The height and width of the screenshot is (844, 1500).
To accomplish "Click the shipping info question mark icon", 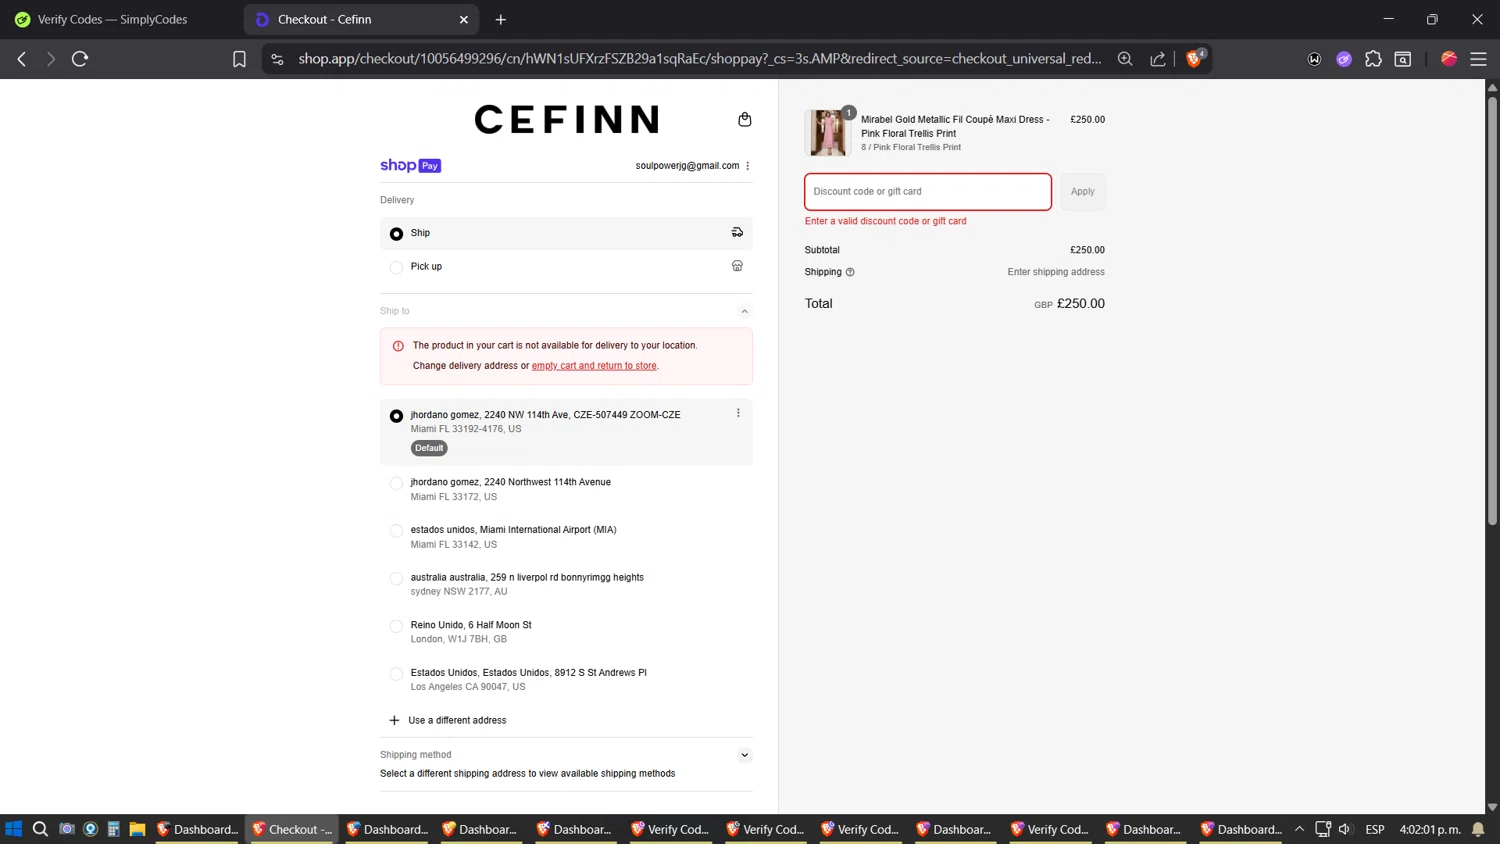I will [850, 272].
